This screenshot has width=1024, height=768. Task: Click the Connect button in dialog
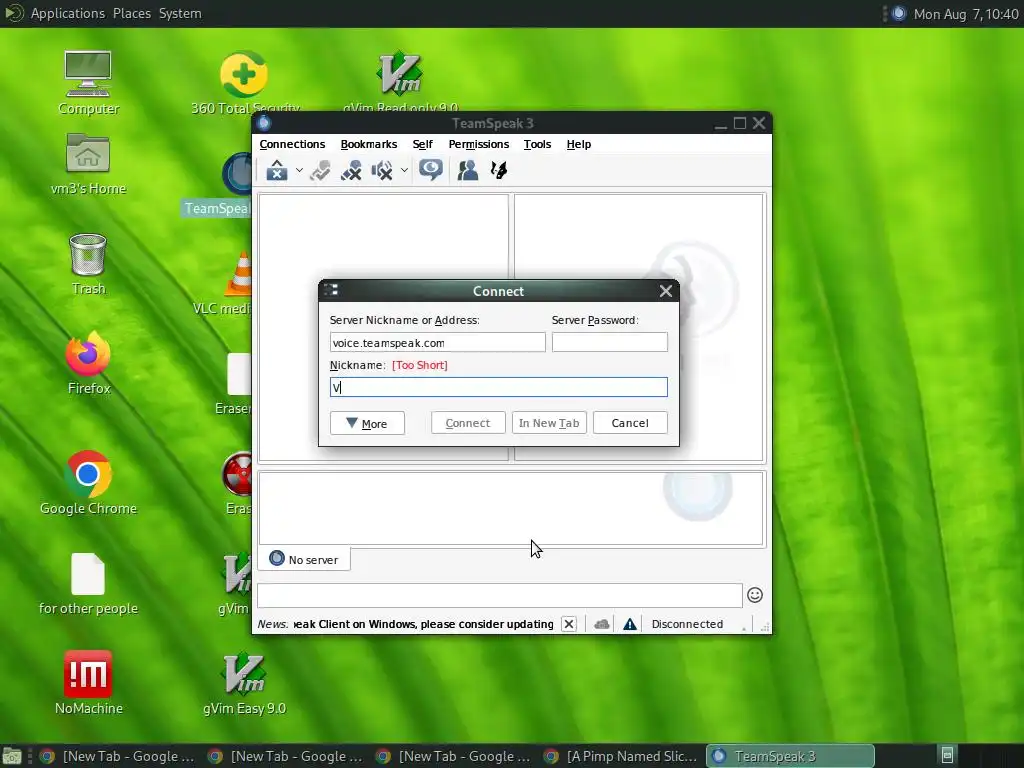click(468, 423)
